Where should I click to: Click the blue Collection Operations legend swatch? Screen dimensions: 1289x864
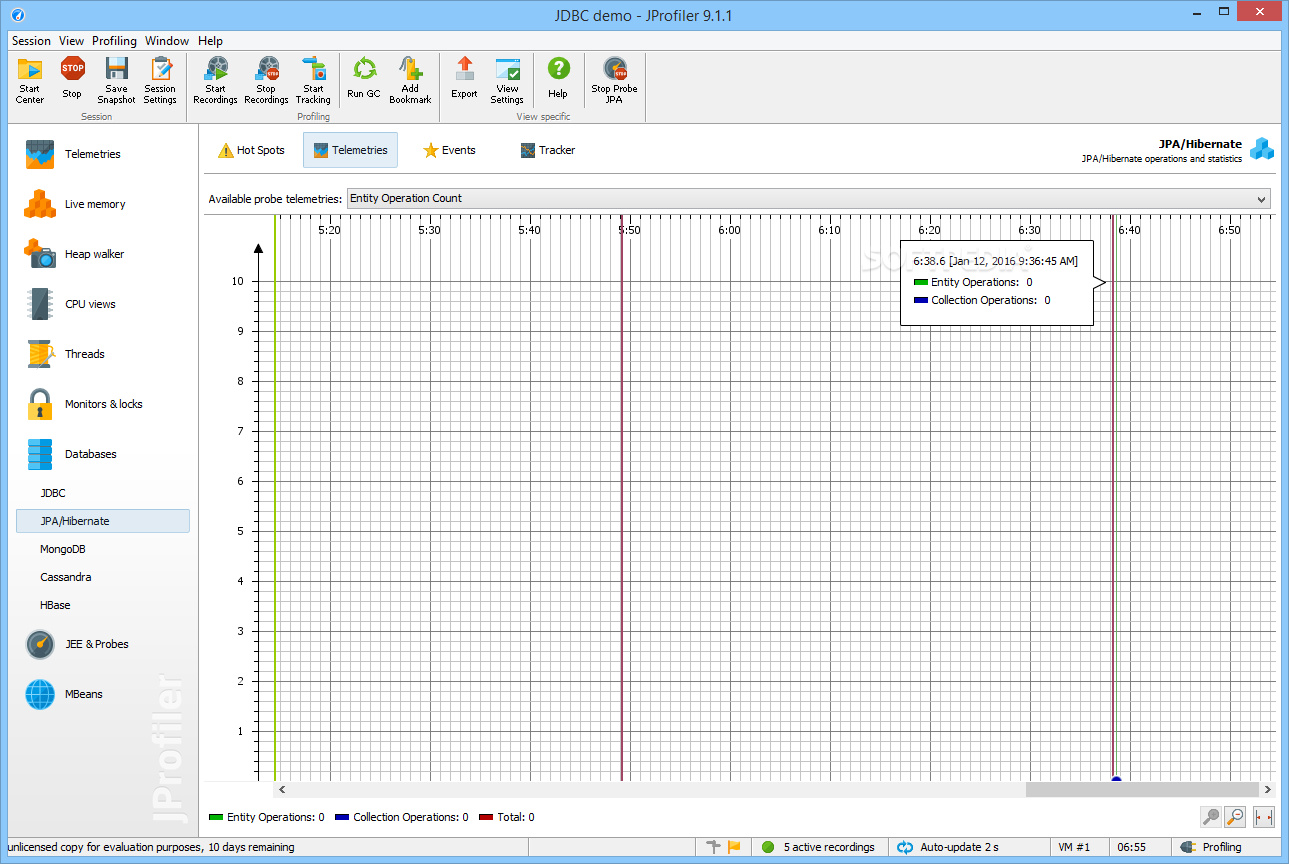[x=342, y=817]
